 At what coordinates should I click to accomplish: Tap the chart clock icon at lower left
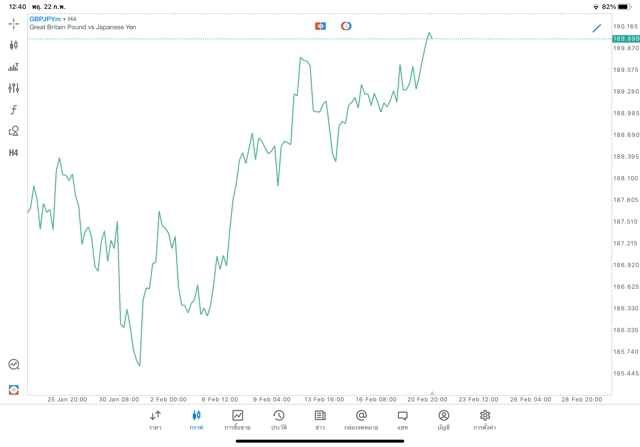[x=13, y=365]
